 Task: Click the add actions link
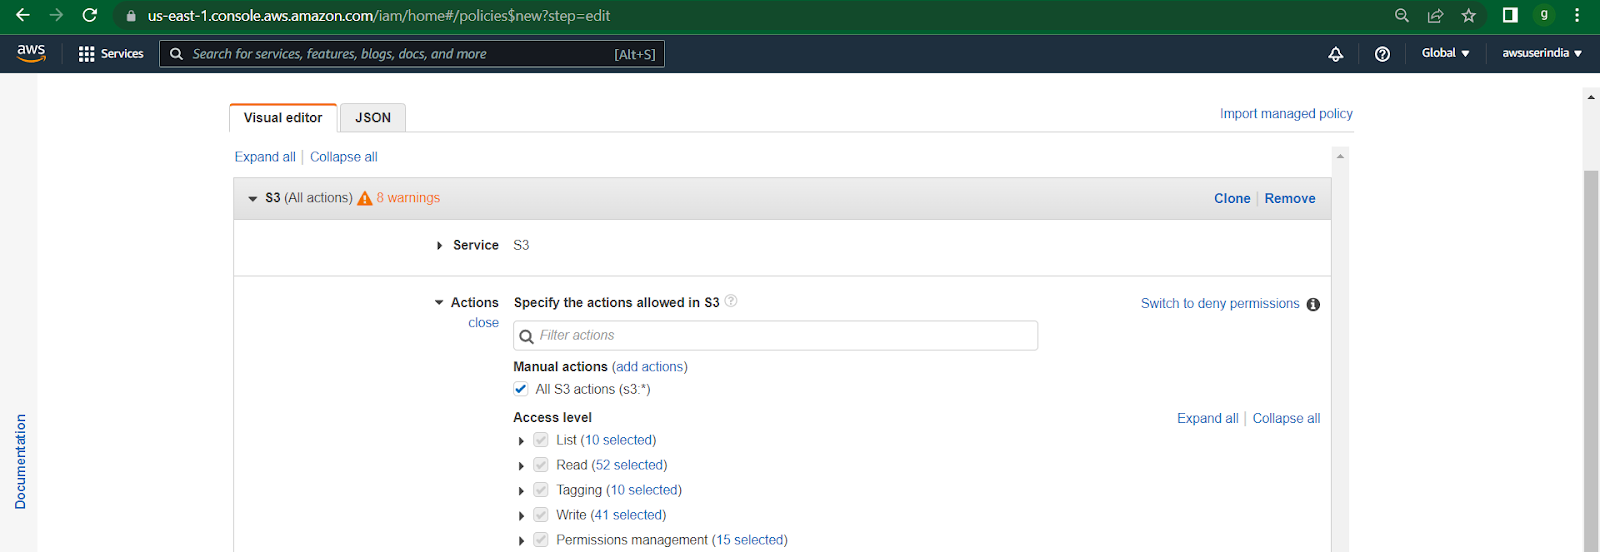click(x=649, y=367)
